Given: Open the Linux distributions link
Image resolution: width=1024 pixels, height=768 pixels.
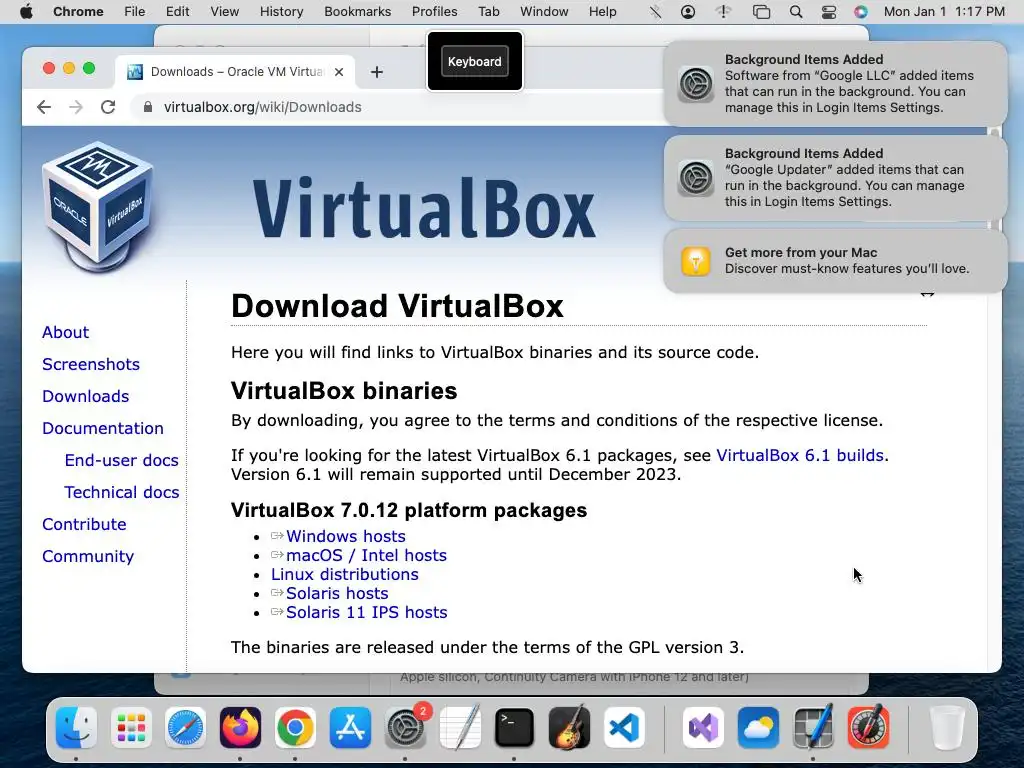Looking at the screenshot, I should [x=345, y=574].
